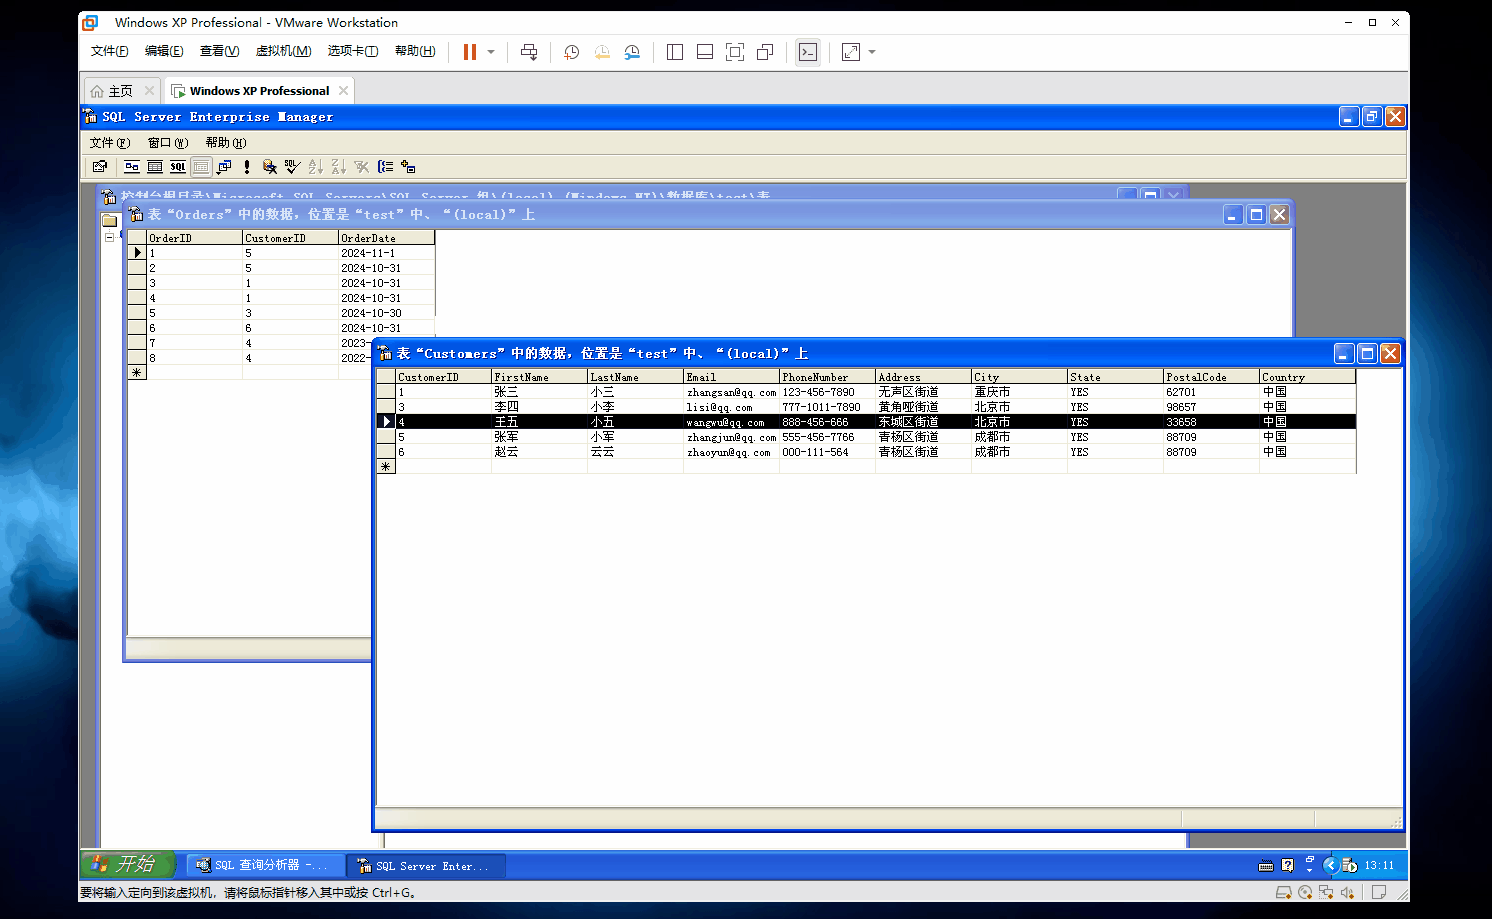
Task: Select the Windows XP Professional tab
Action: coord(259,91)
